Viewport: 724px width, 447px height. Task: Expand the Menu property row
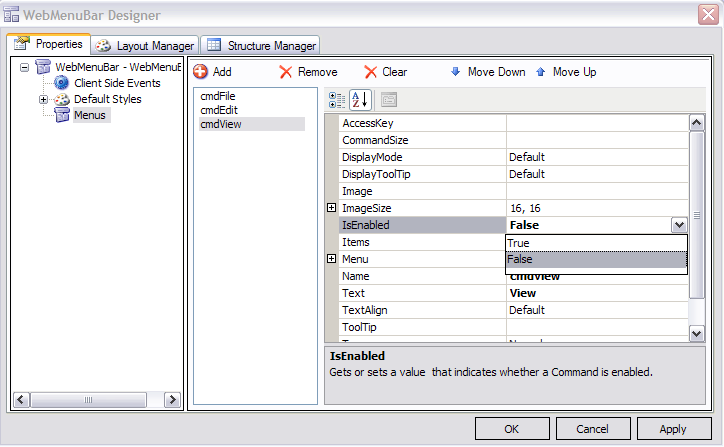332,259
